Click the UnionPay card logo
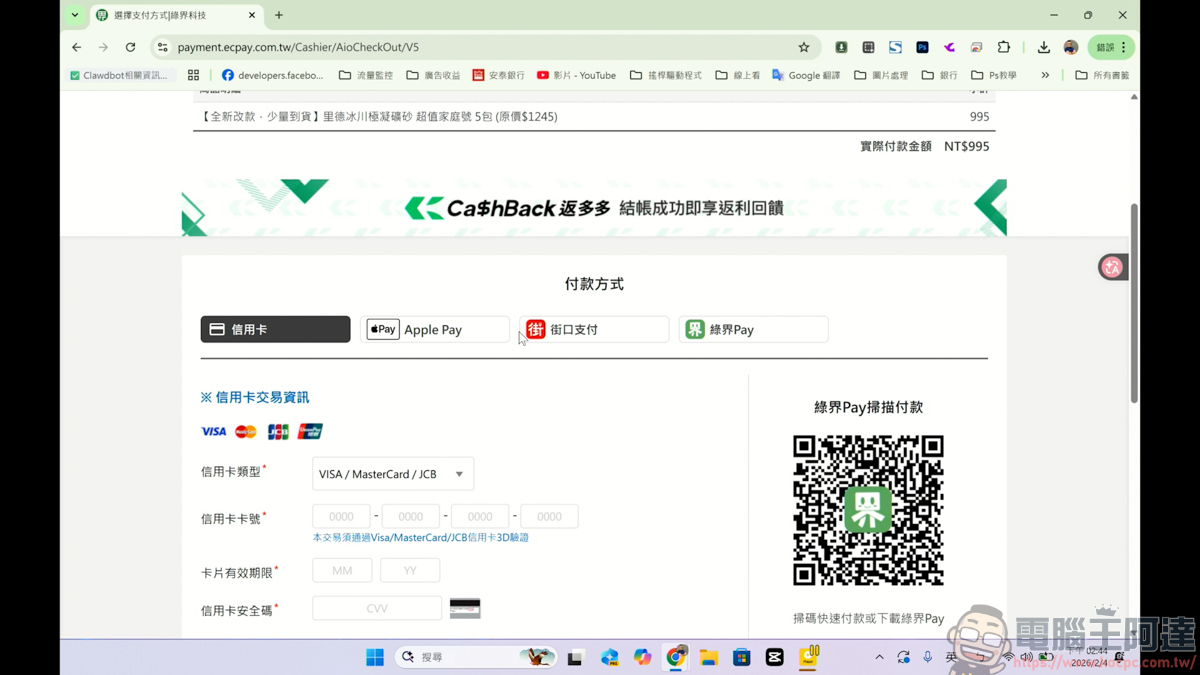The image size is (1200, 675). click(x=310, y=432)
